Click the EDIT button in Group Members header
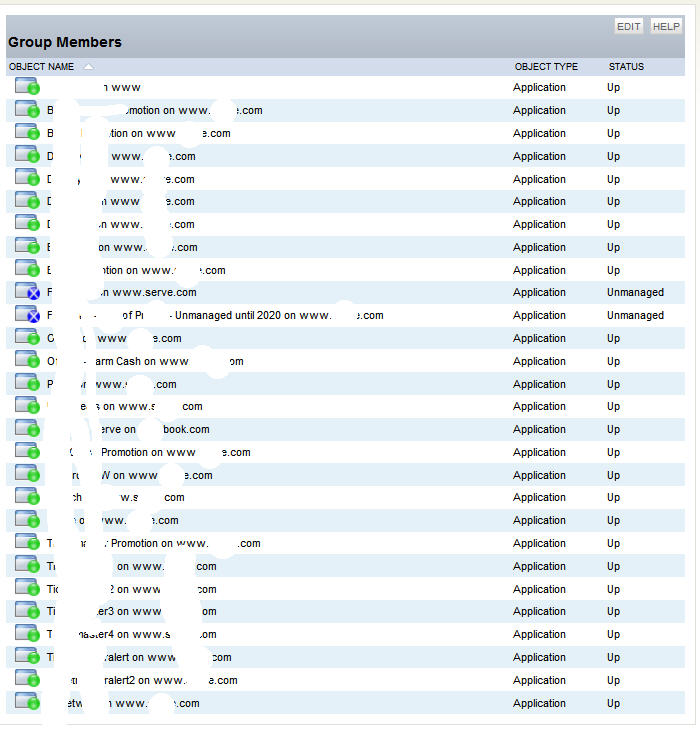The width and height of the screenshot is (700, 730). pos(628,27)
